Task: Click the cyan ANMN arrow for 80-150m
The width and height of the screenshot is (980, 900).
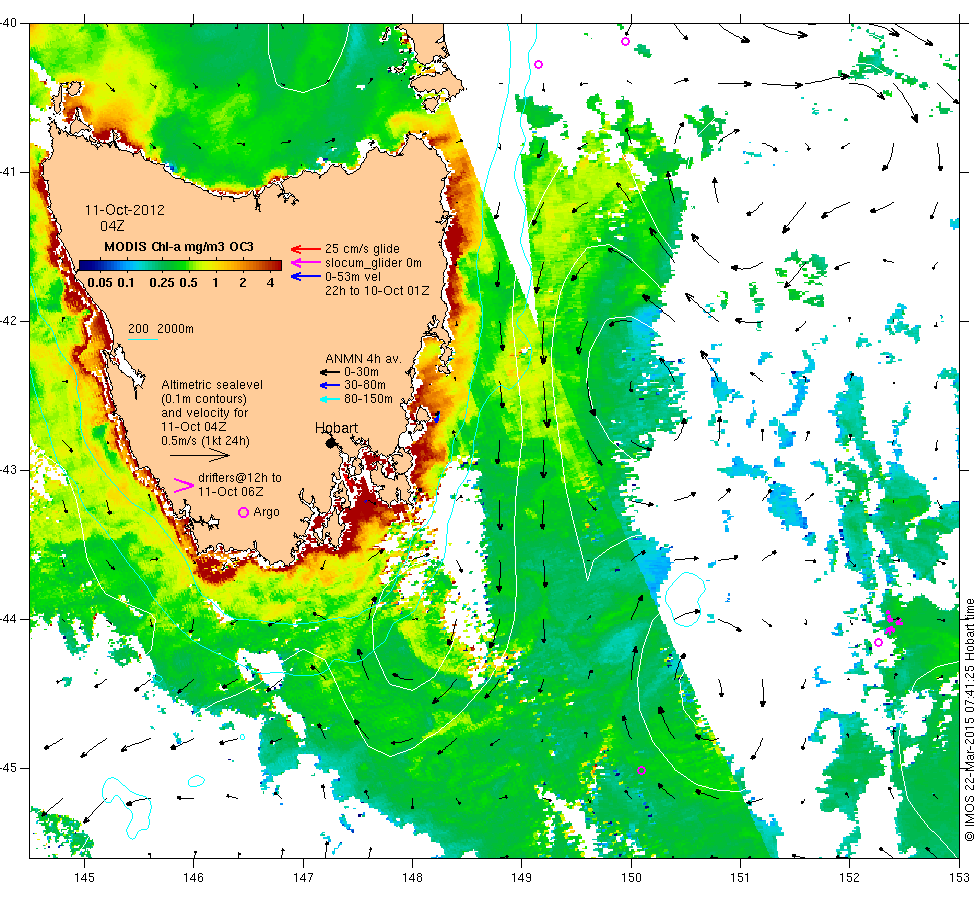Action: [x=329, y=399]
